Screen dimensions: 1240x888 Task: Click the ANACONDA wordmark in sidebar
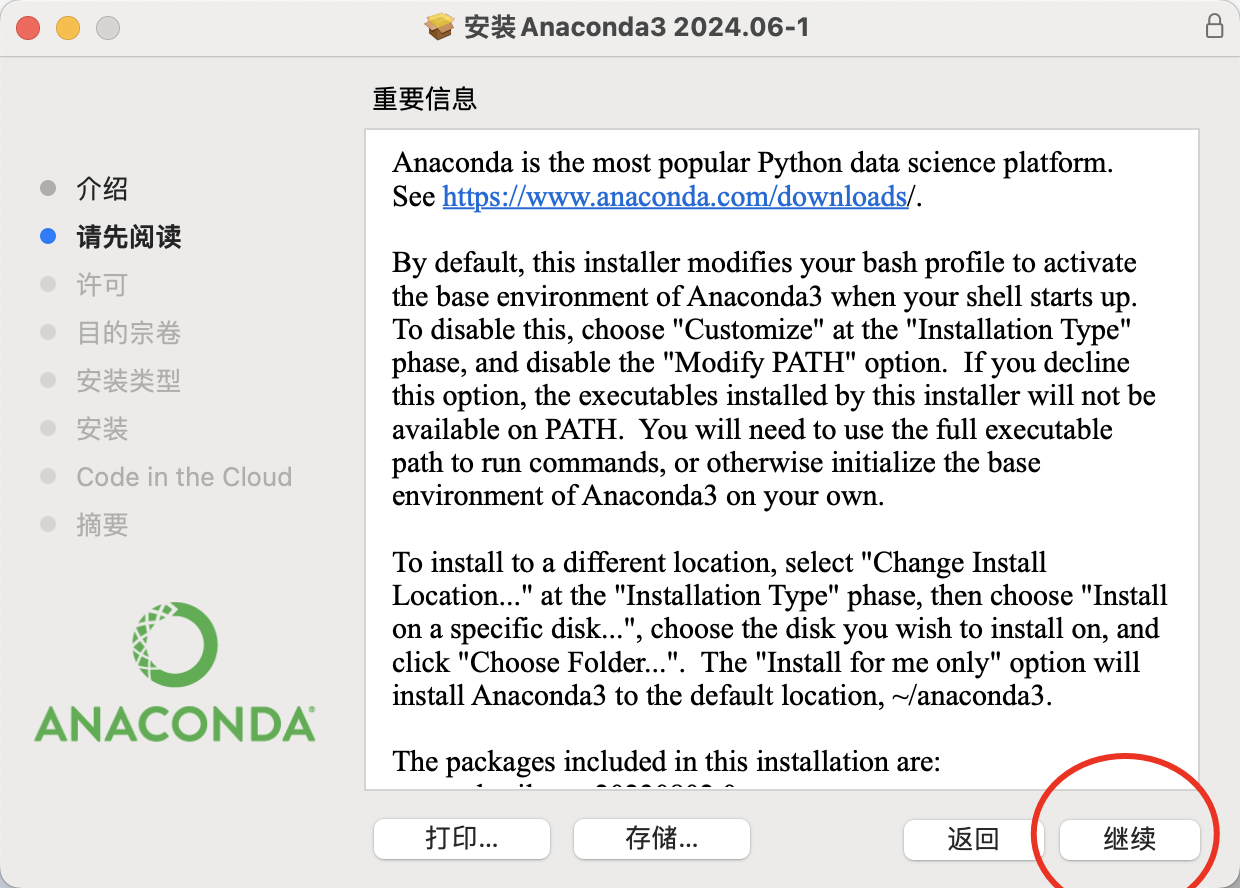click(x=175, y=724)
